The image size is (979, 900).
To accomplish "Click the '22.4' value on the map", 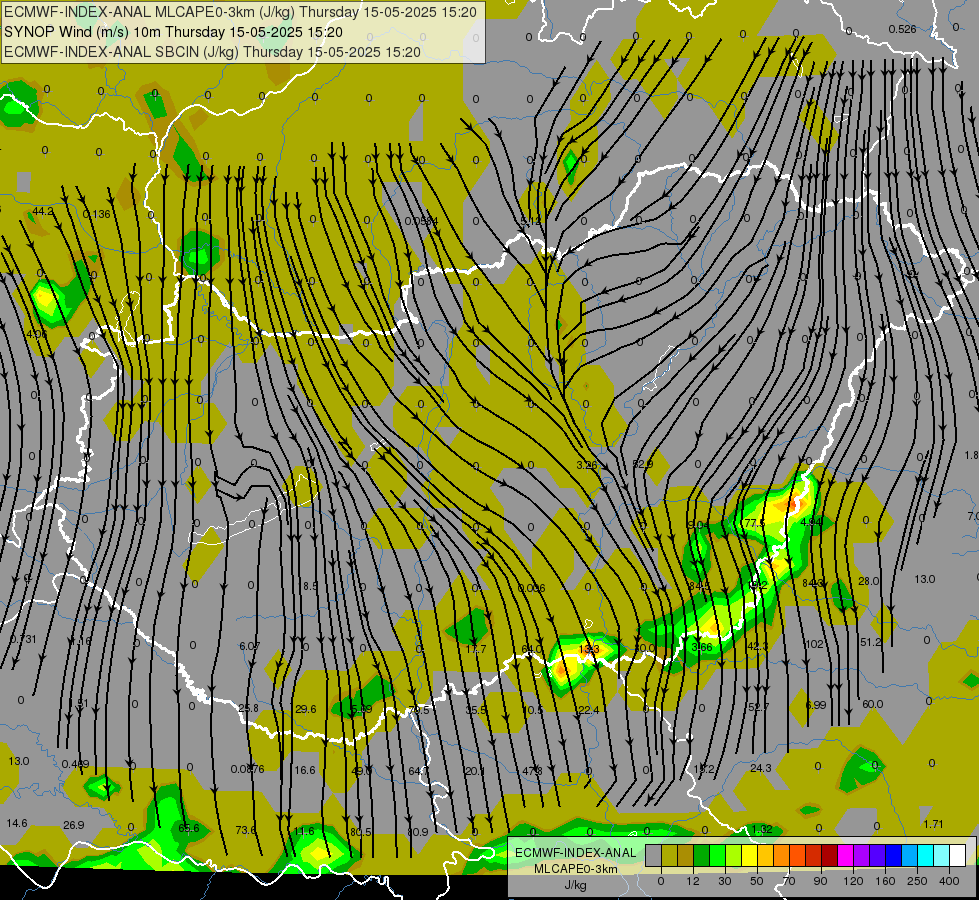I will (588, 710).
